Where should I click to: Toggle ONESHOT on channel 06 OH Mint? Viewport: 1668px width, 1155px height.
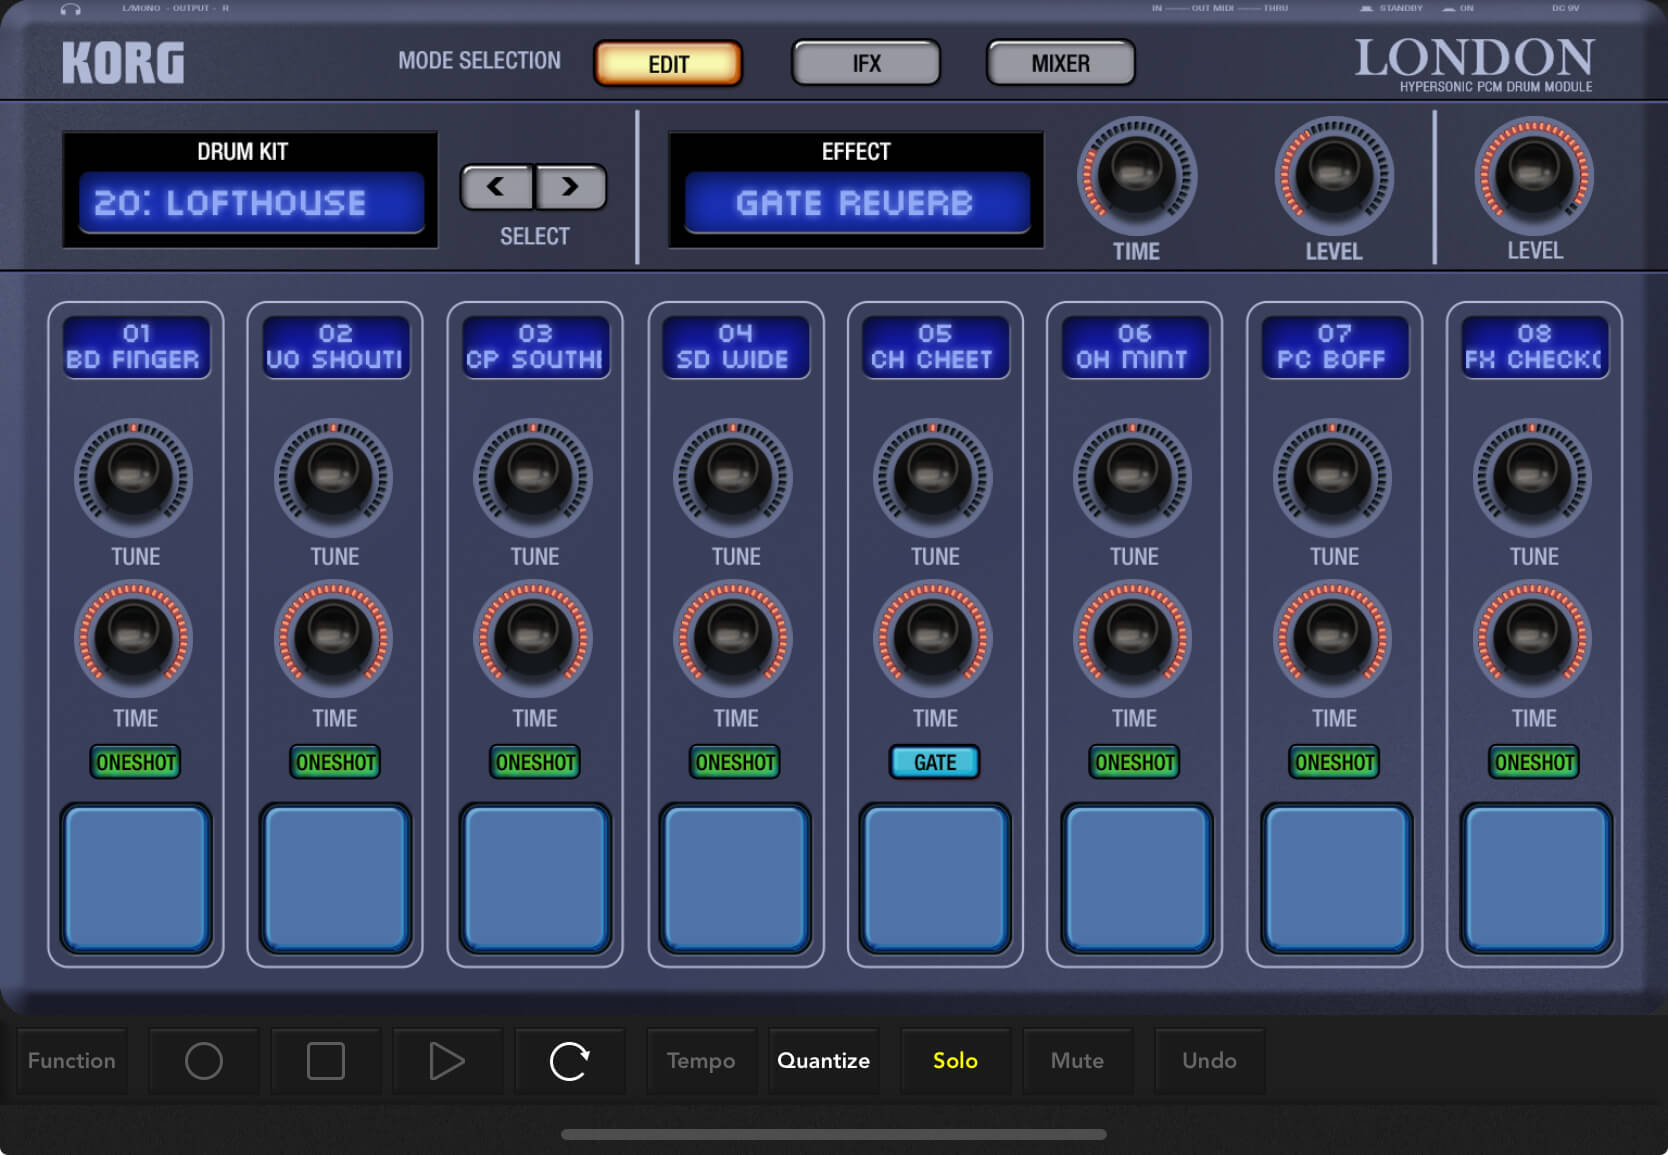[x=1134, y=762]
